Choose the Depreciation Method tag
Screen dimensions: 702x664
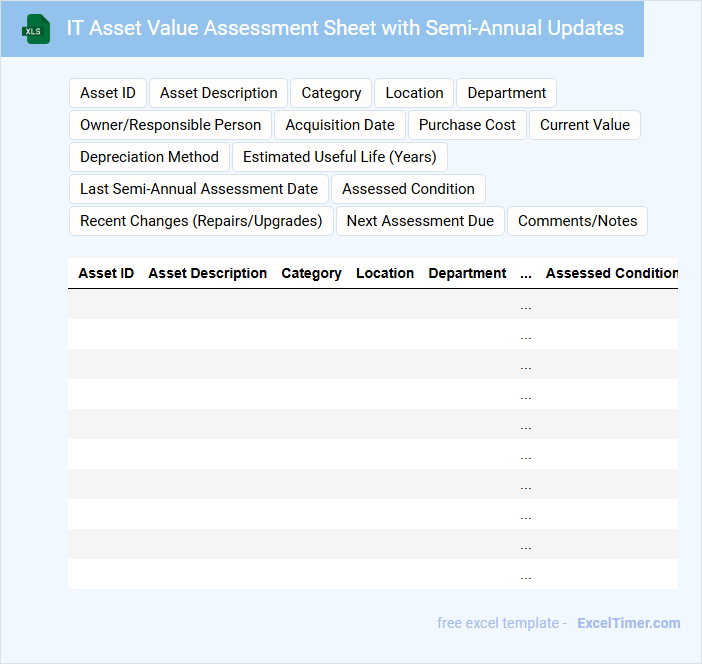[149, 157]
